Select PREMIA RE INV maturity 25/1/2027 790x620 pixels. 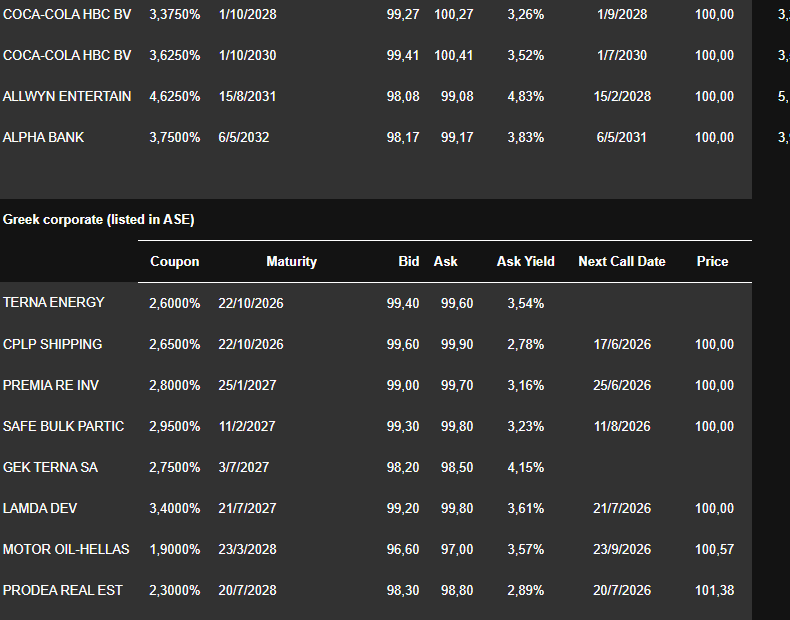click(x=247, y=385)
